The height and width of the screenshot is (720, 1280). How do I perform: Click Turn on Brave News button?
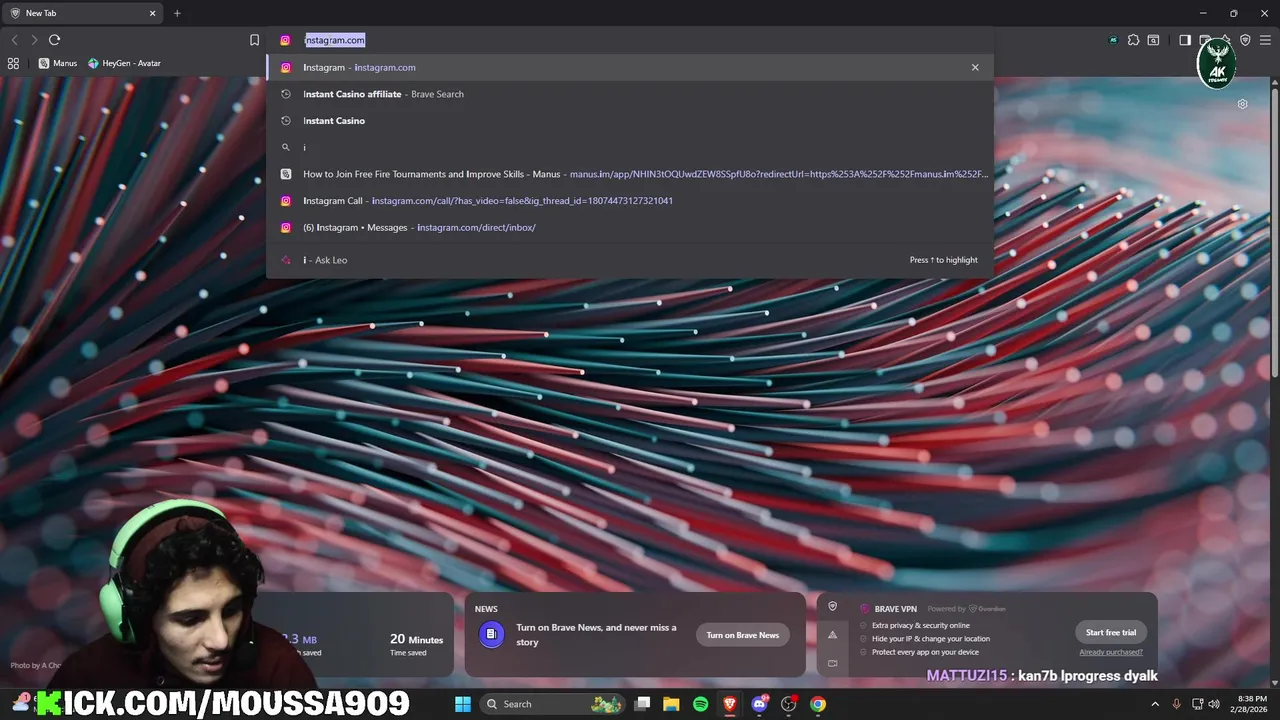click(x=743, y=635)
